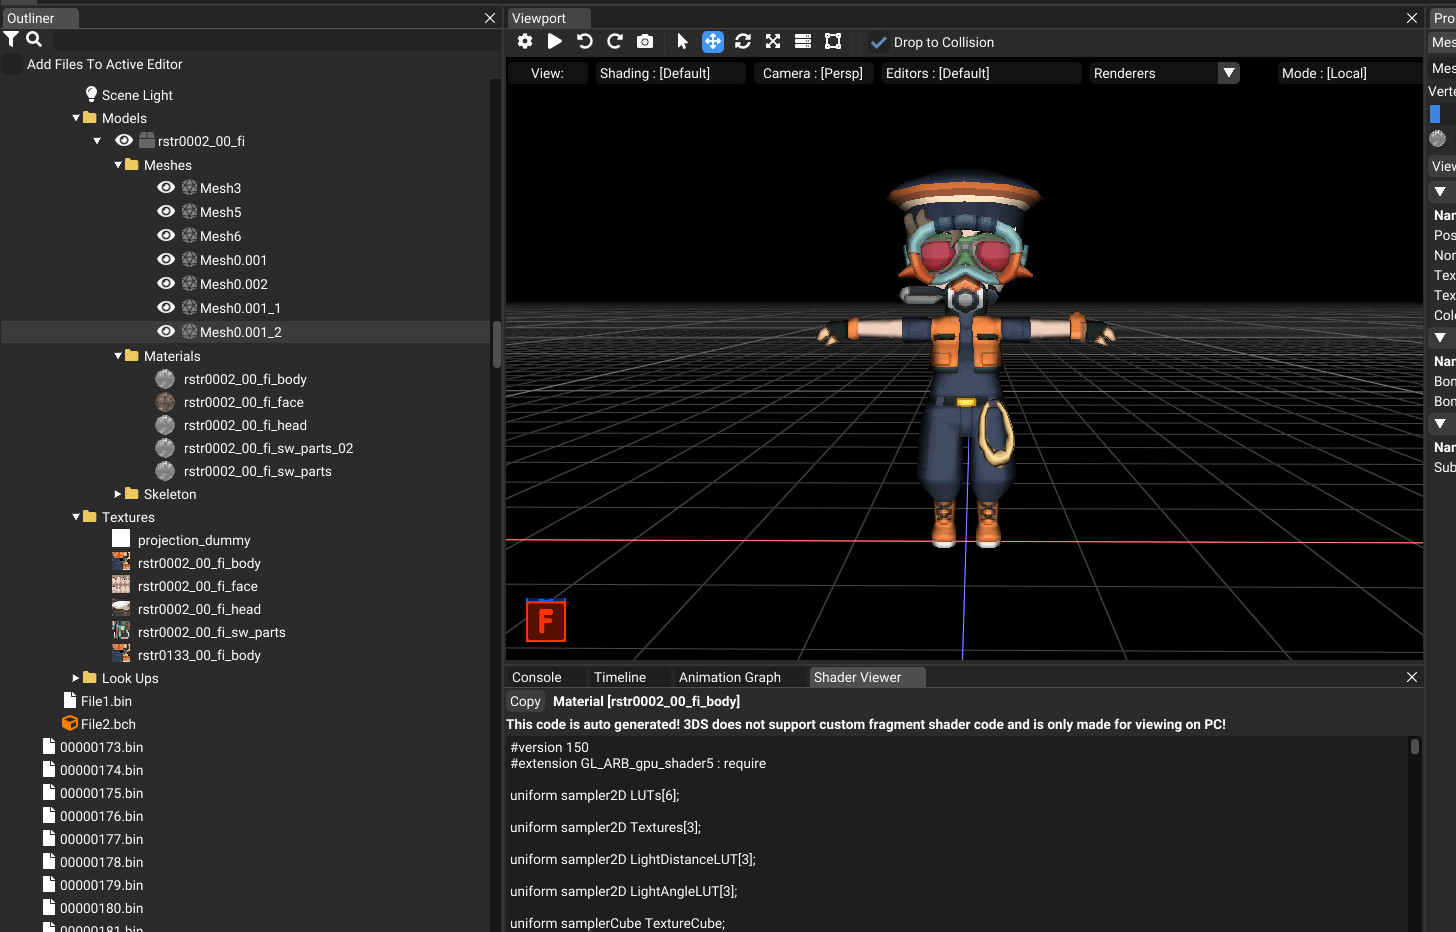Toggle visibility of Mesh0.002
This screenshot has width=1456, height=932.
pos(166,284)
